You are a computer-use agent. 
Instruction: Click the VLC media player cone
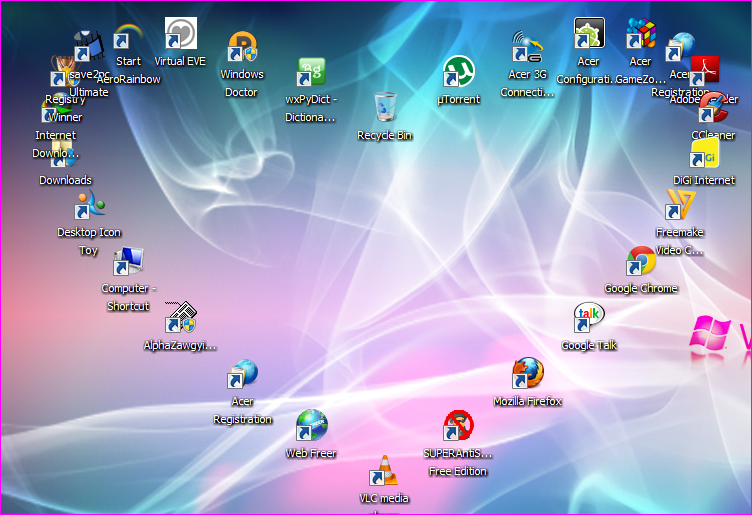point(384,470)
